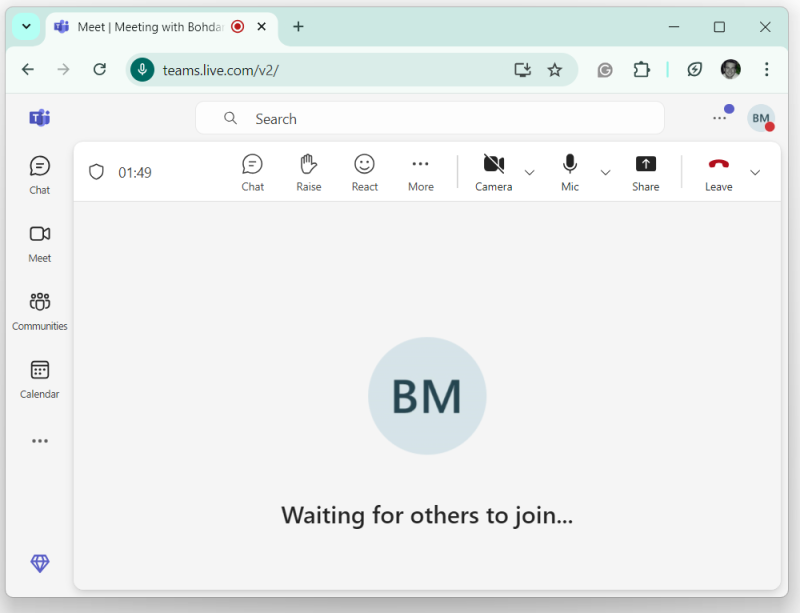Screen dimensions: 800x613
Task: Click the meeting security shield icon
Action: click(x=96, y=171)
